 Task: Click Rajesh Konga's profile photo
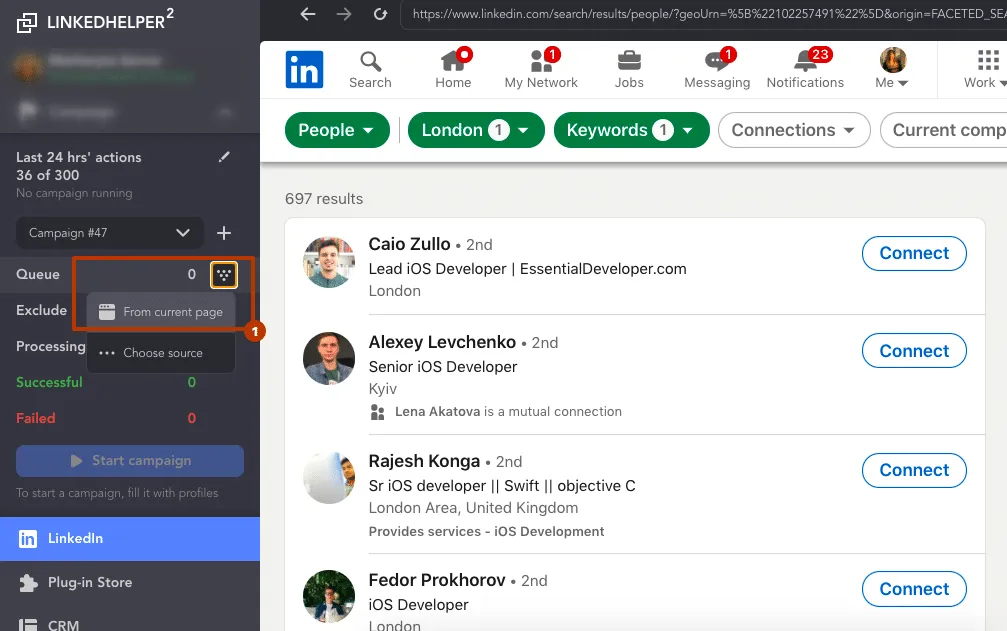click(x=329, y=478)
